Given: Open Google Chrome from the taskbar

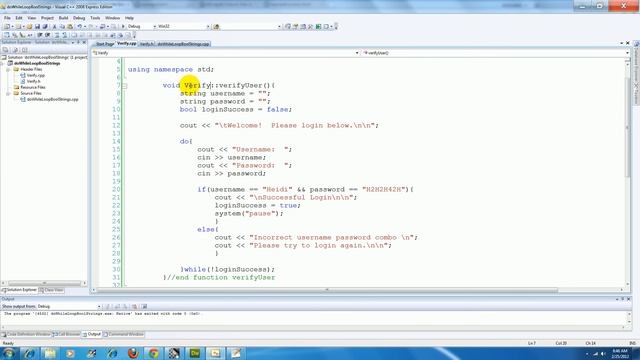Looking at the screenshot, I should pyautogui.click(x=153, y=353).
